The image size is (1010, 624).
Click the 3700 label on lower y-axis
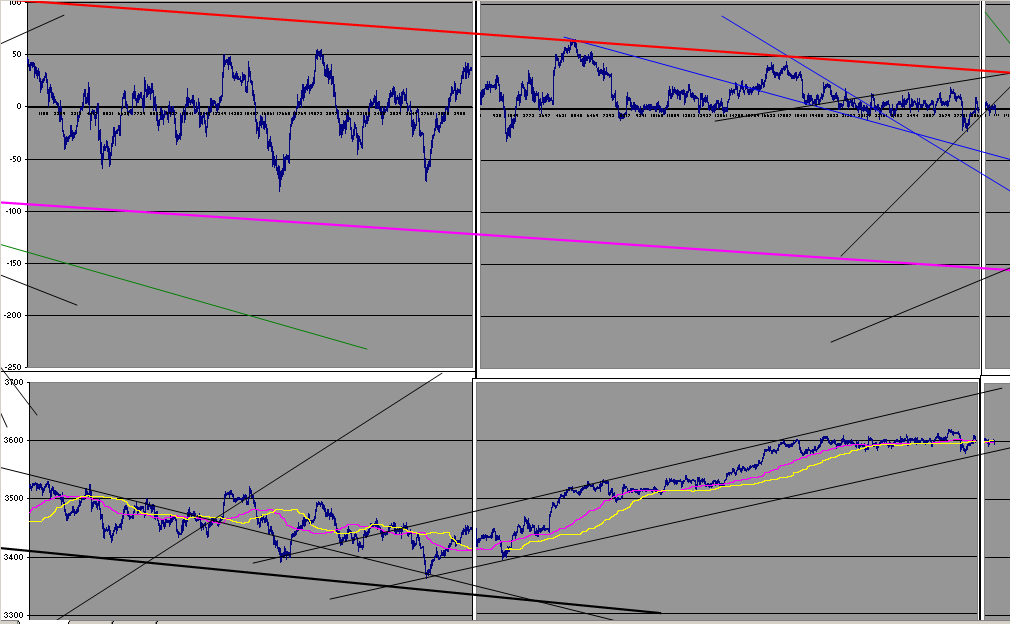(x=14, y=382)
